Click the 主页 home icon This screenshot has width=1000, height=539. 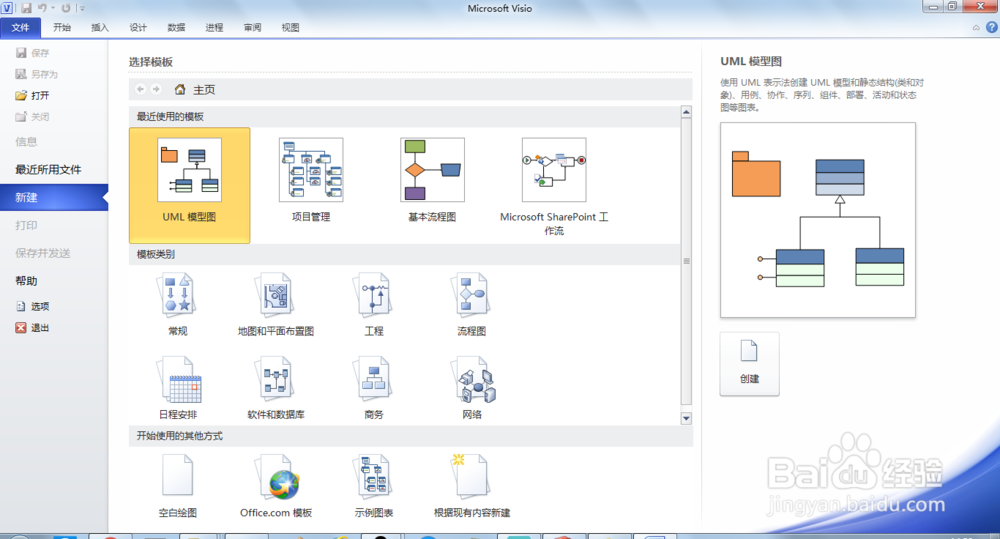(x=180, y=89)
